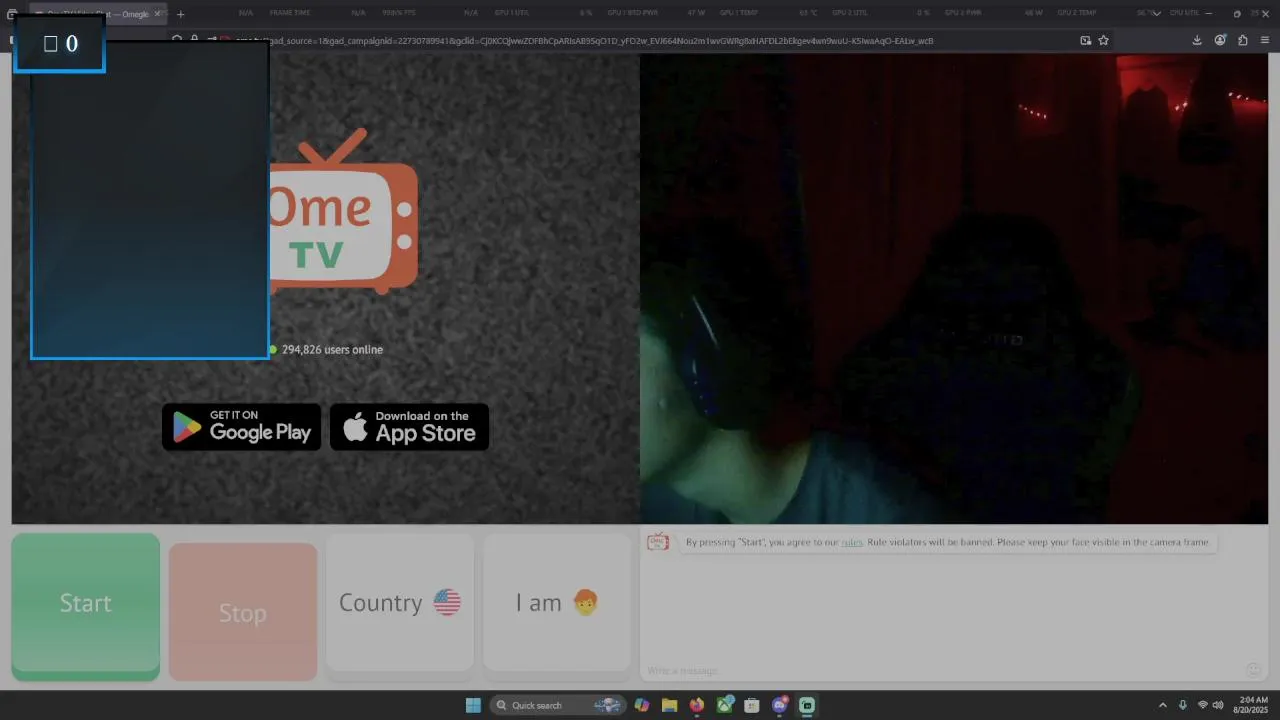This screenshot has width=1280, height=720.
Task: Click the '294,826 users online' text
Action: pos(332,350)
